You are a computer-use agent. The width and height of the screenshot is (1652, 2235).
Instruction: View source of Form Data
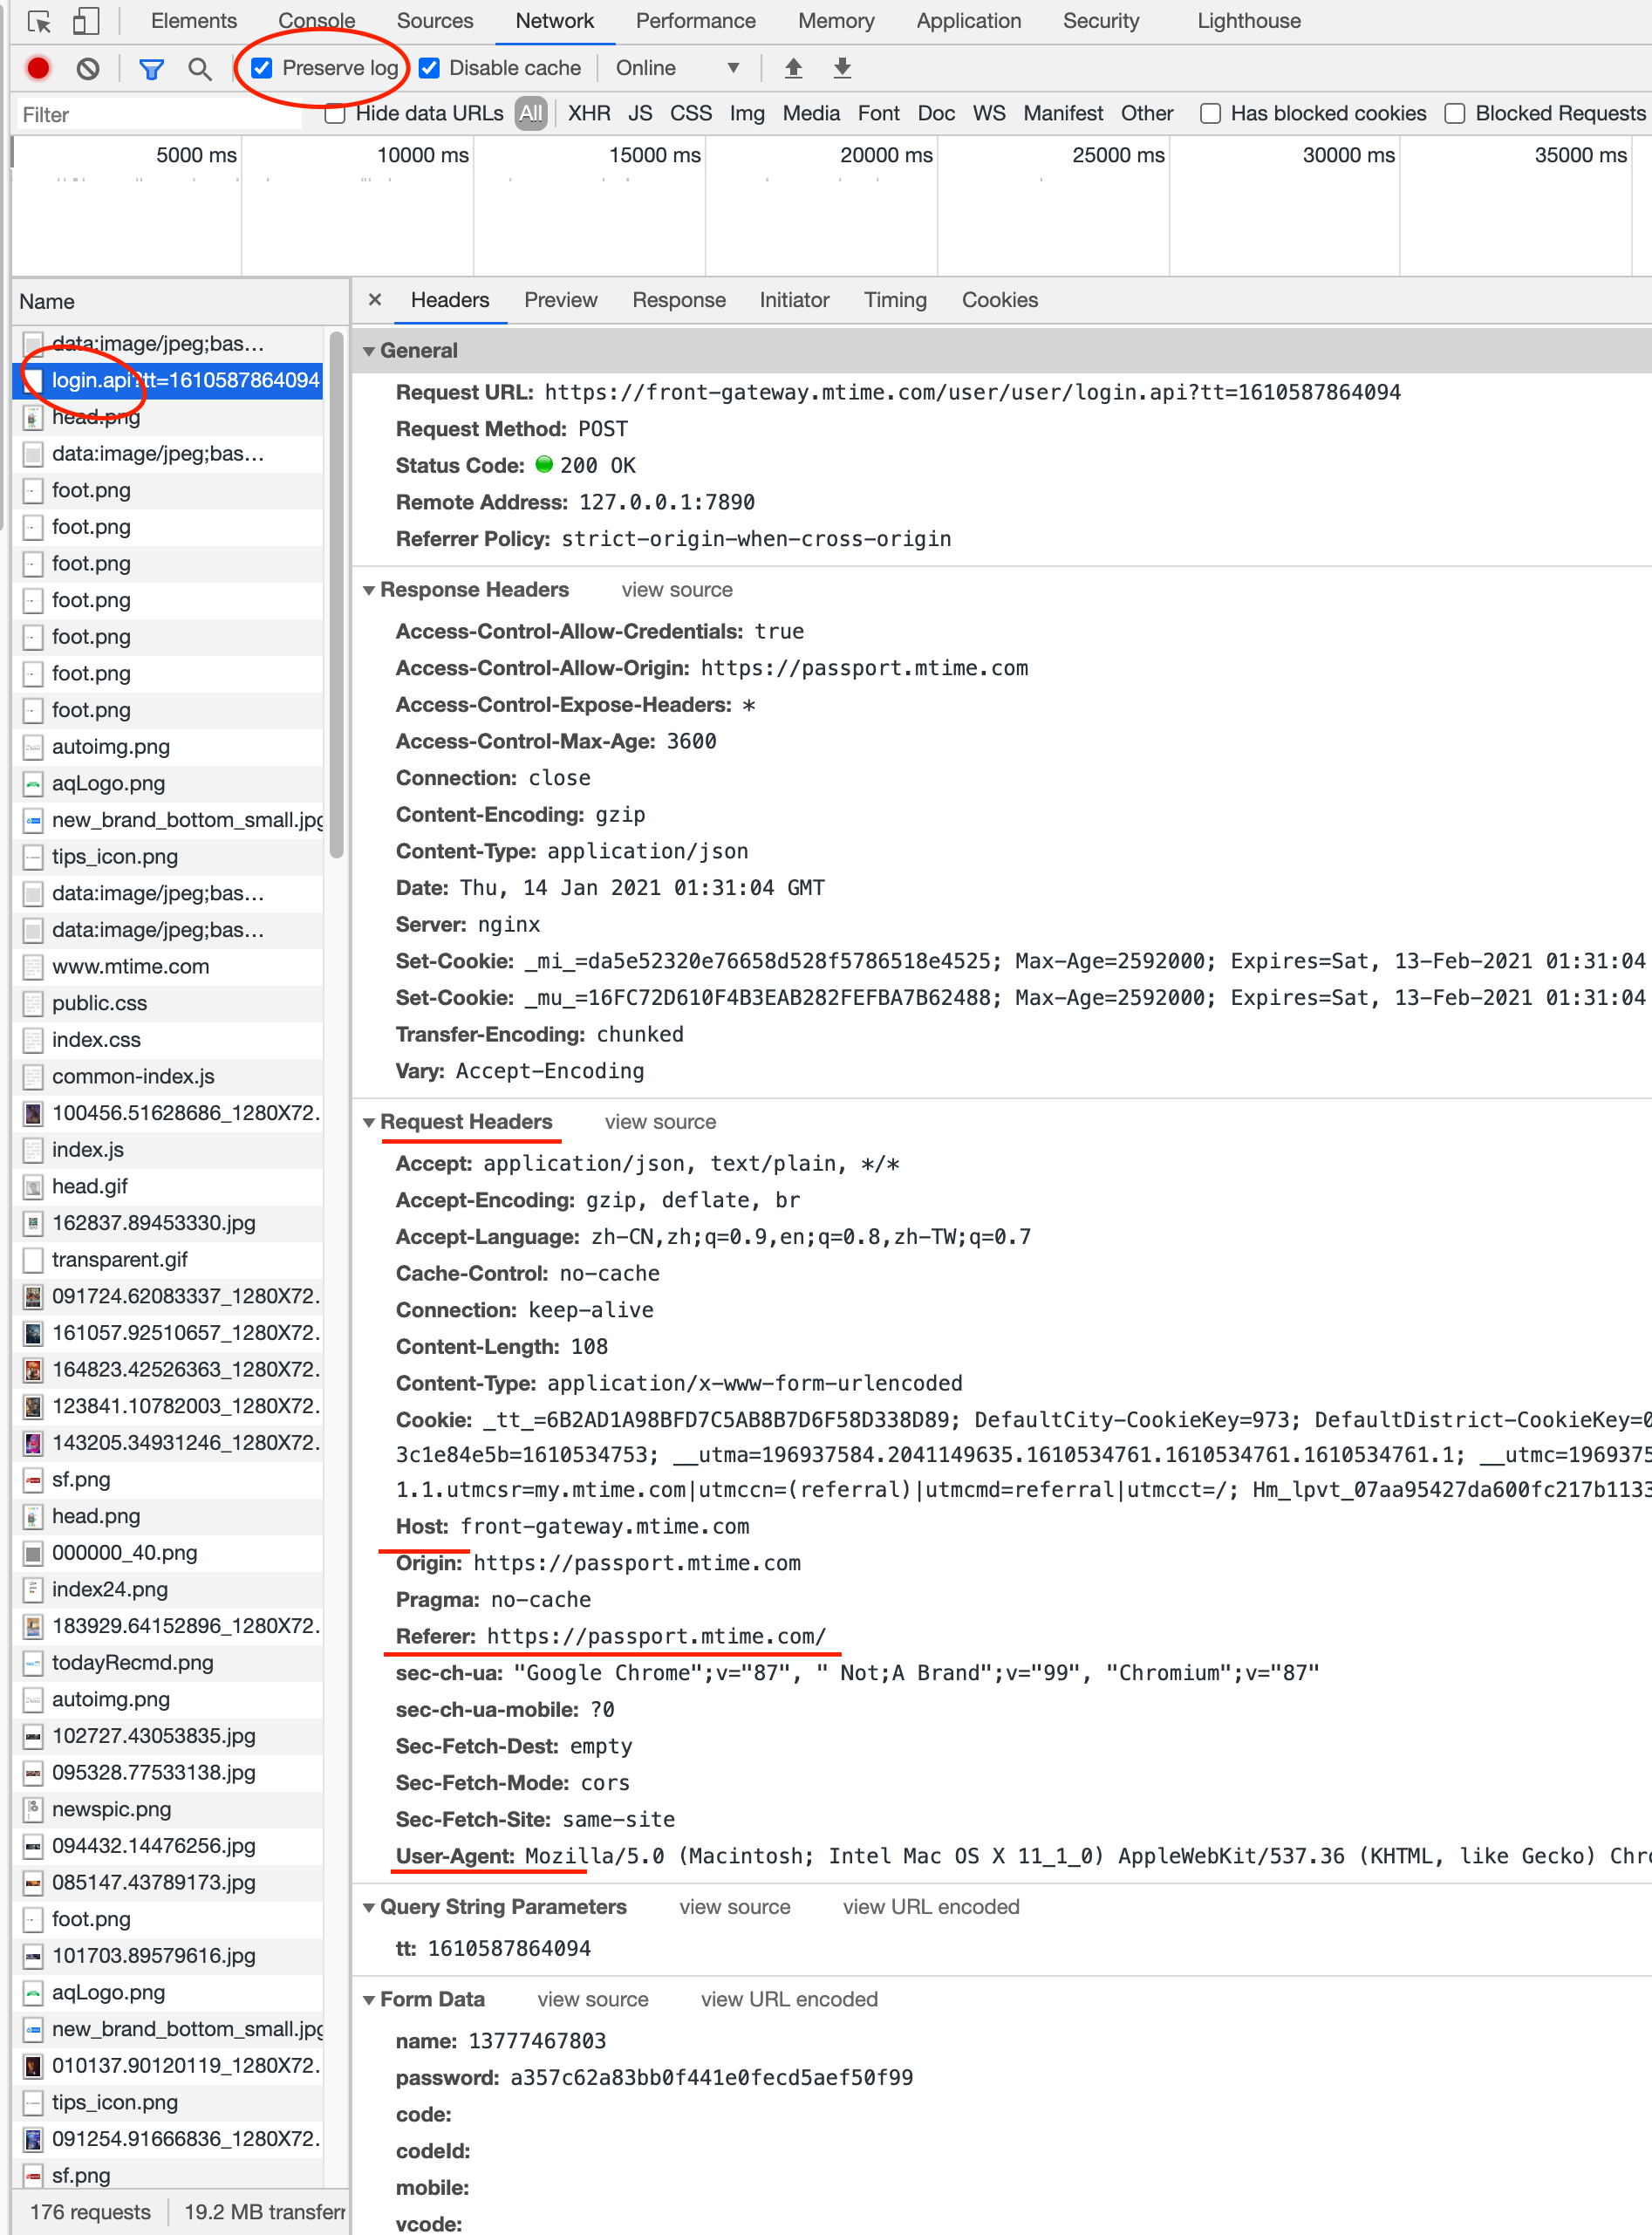tap(593, 2000)
